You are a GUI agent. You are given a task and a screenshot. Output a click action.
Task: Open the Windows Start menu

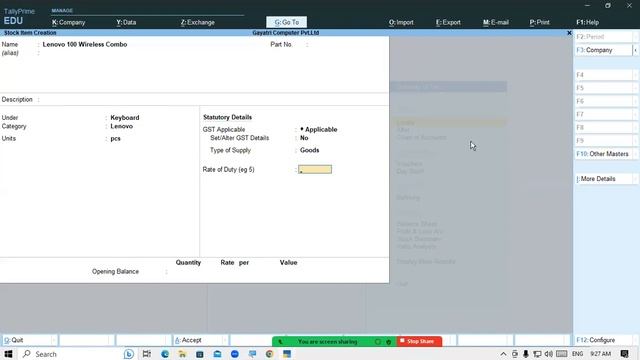(8, 354)
